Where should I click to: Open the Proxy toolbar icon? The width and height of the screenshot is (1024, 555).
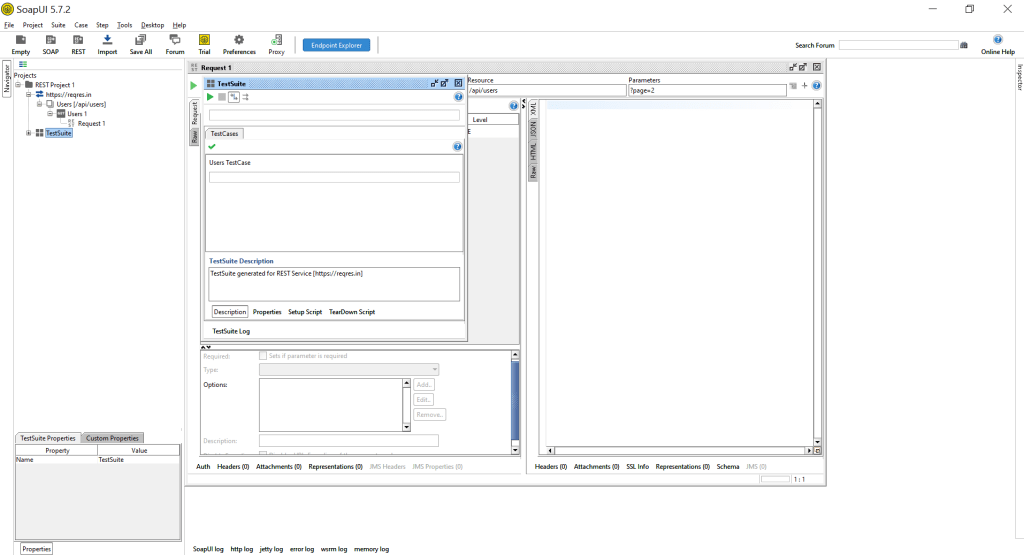tap(276, 44)
